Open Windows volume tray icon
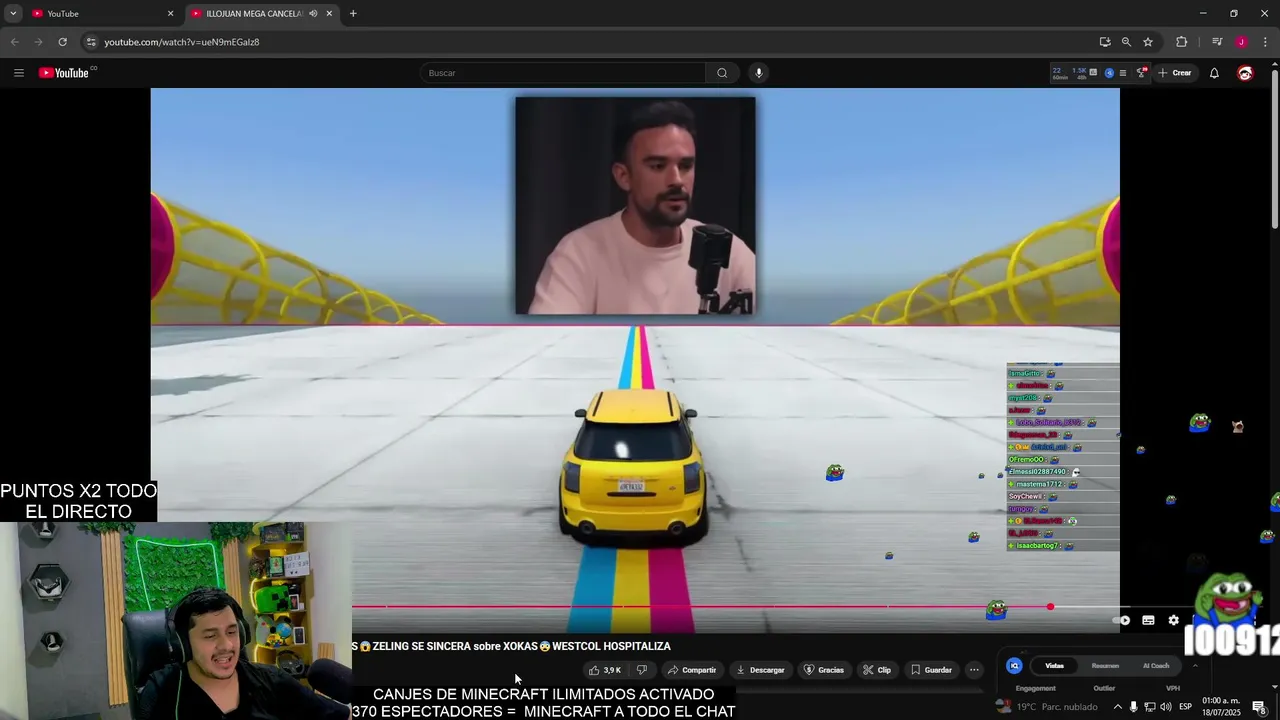Viewport: 1280px width, 720px height. click(x=1166, y=707)
